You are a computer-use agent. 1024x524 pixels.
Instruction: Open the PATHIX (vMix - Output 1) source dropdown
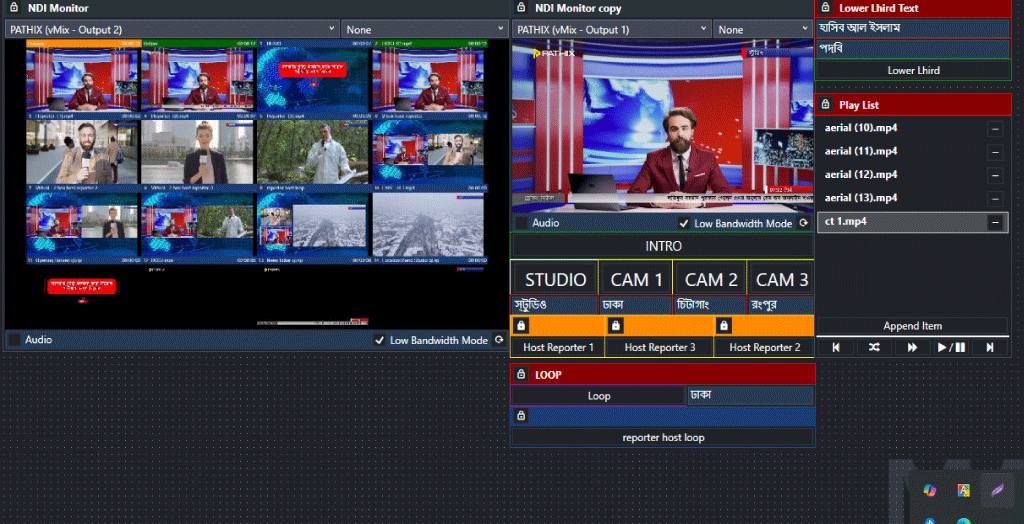coord(611,30)
